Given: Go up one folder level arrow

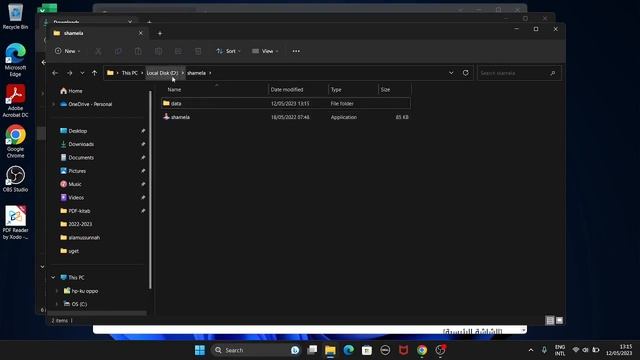Looking at the screenshot, I should (x=94, y=73).
